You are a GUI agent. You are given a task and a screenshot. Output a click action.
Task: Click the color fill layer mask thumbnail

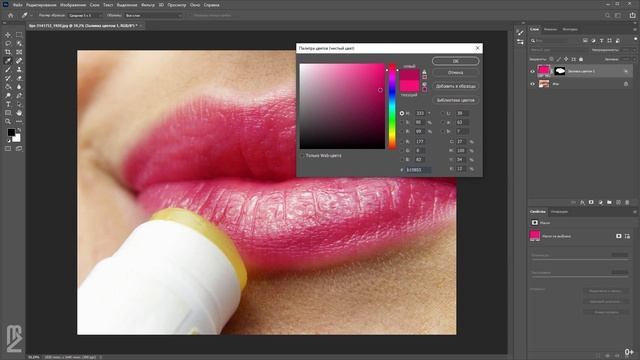(x=560, y=71)
